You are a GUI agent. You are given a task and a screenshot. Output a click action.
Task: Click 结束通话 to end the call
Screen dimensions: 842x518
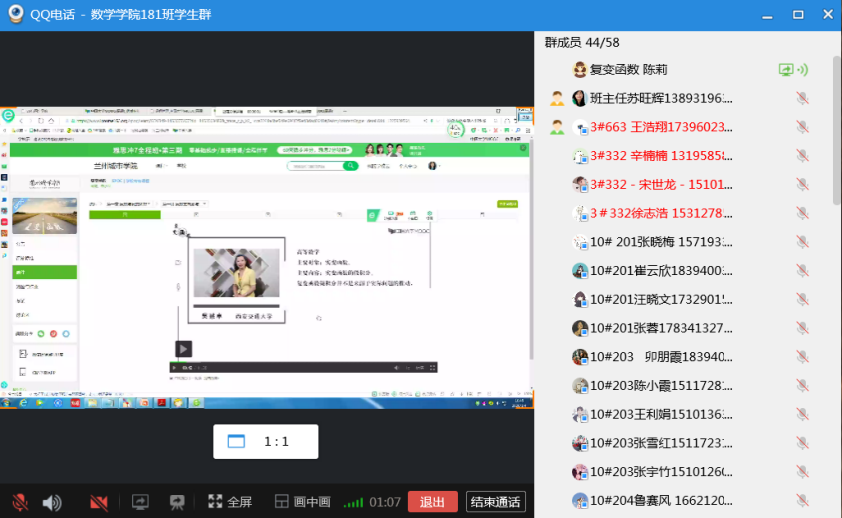click(495, 502)
